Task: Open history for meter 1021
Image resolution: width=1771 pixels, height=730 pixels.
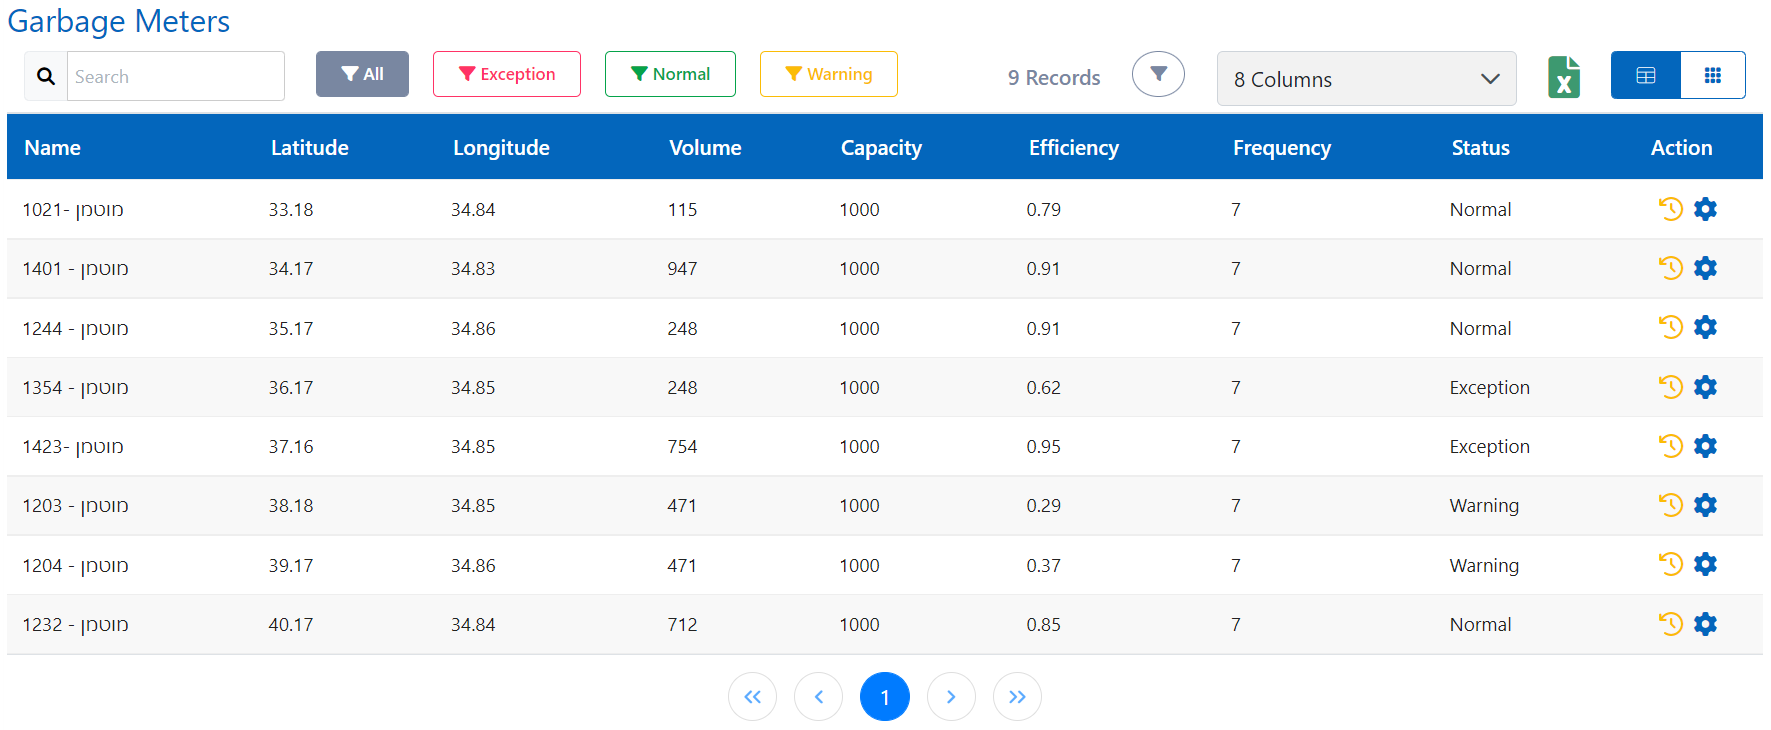Action: coord(1670,209)
